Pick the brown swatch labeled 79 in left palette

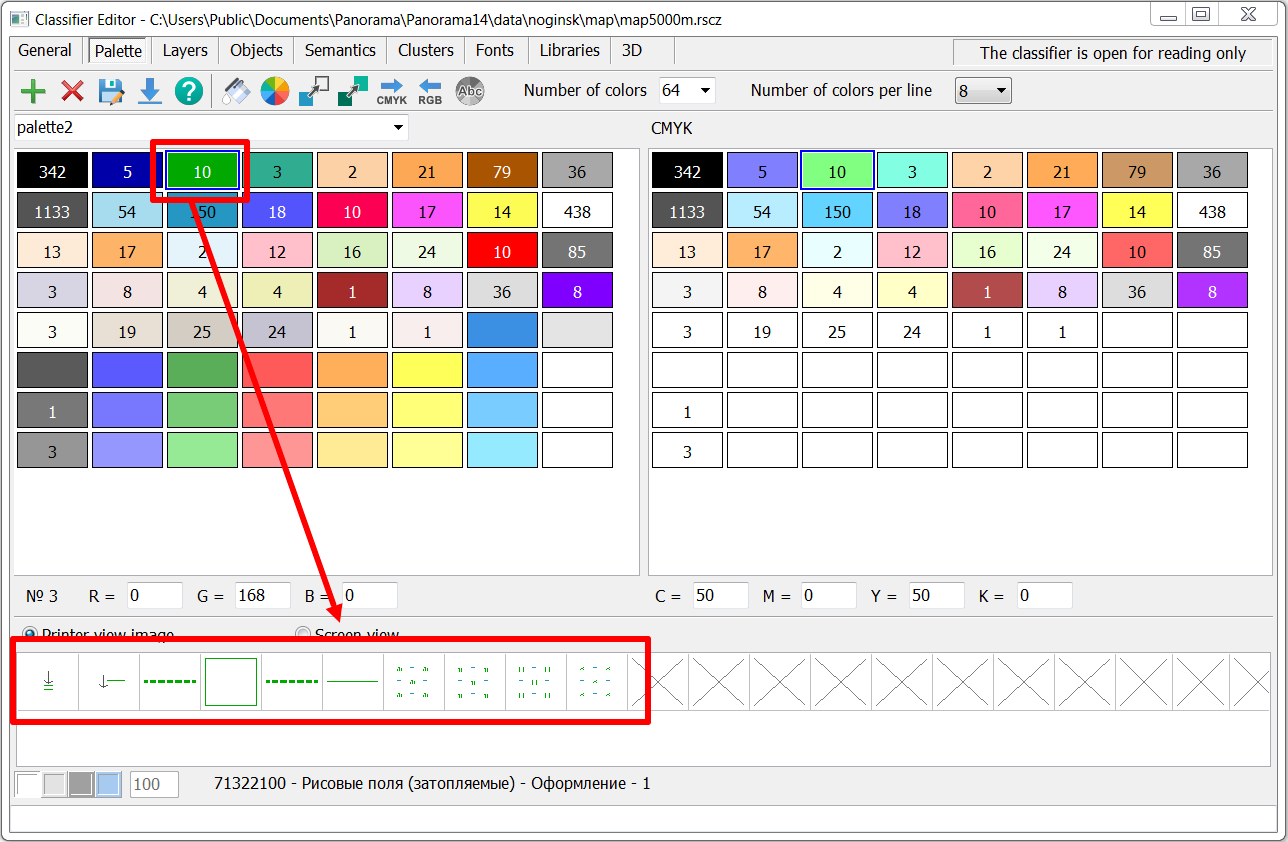click(x=502, y=171)
